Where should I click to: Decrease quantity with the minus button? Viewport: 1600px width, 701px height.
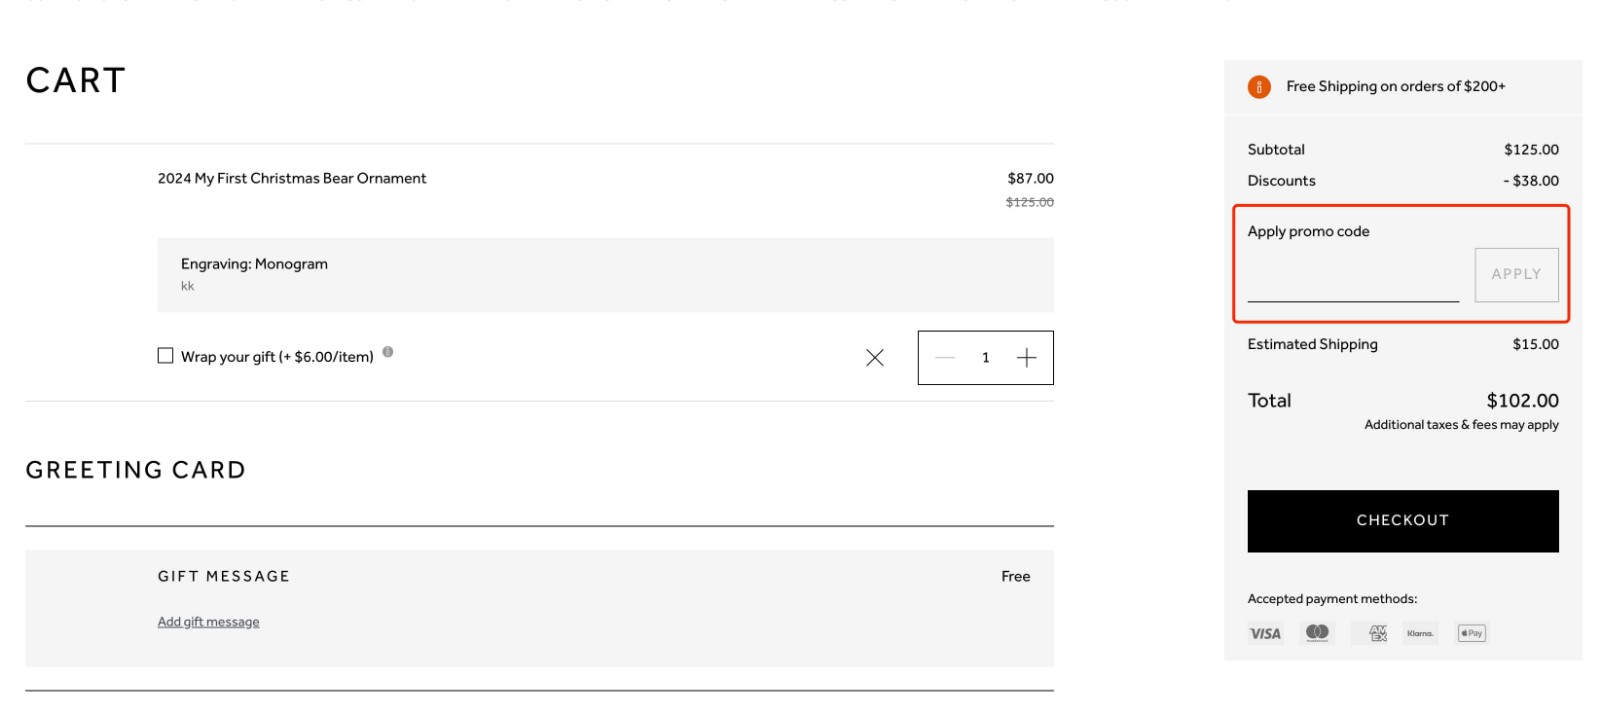945,357
